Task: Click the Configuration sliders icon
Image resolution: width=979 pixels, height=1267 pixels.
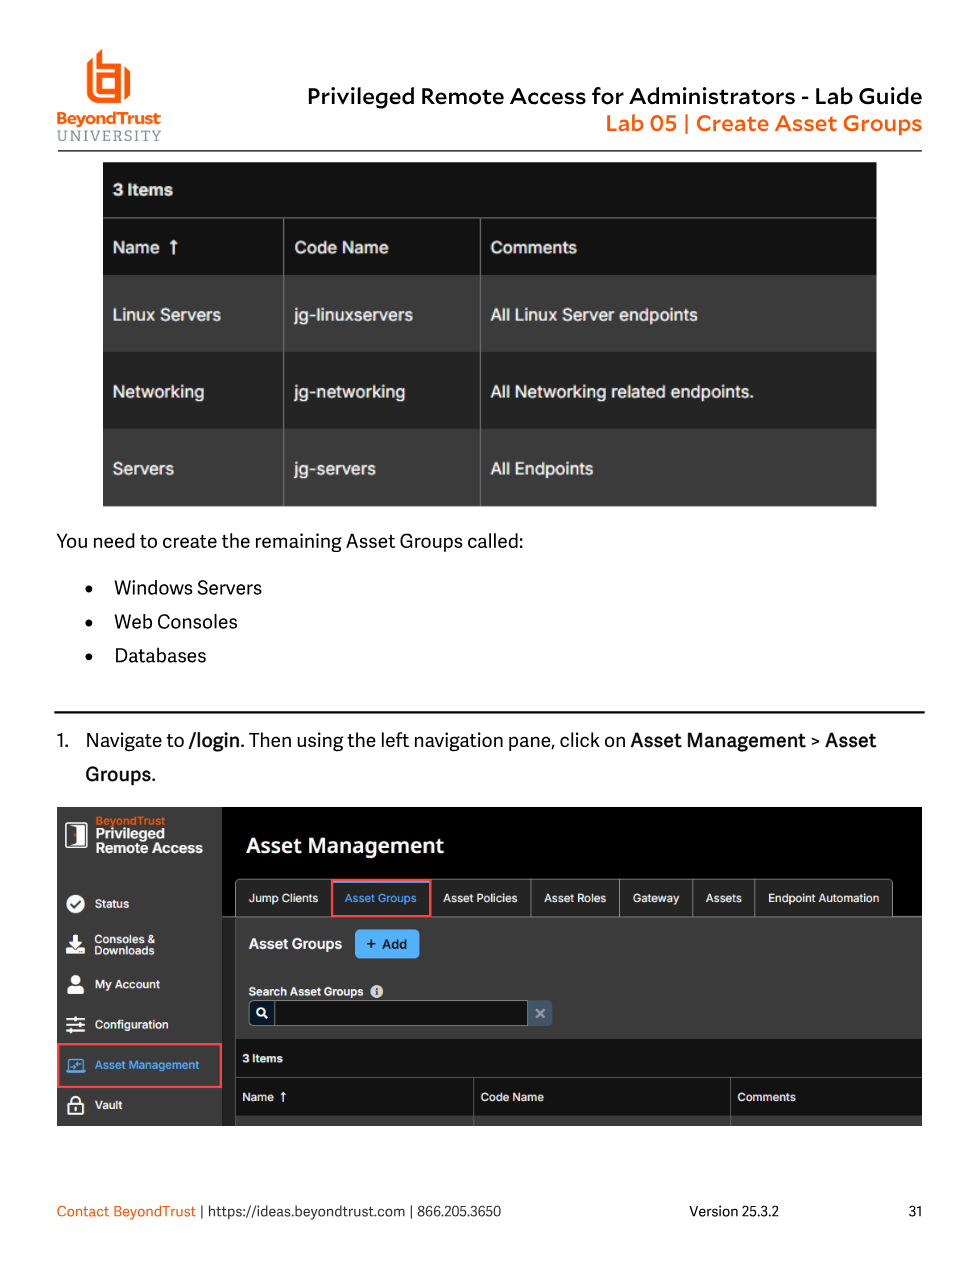Action: coord(75,1025)
